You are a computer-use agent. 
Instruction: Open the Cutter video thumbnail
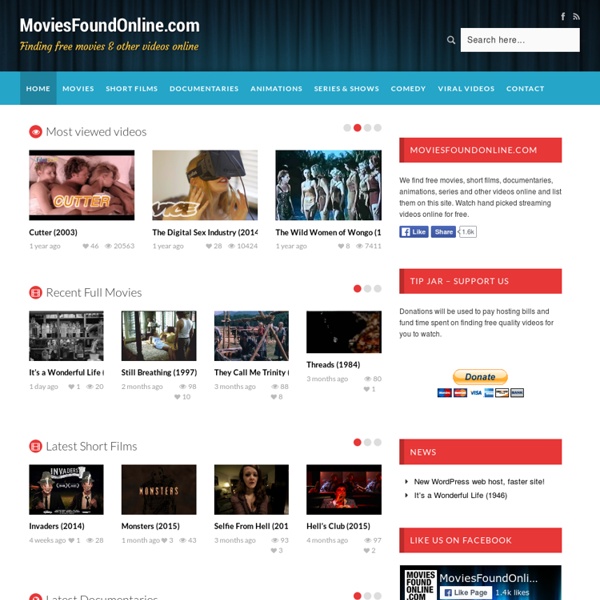[82, 185]
